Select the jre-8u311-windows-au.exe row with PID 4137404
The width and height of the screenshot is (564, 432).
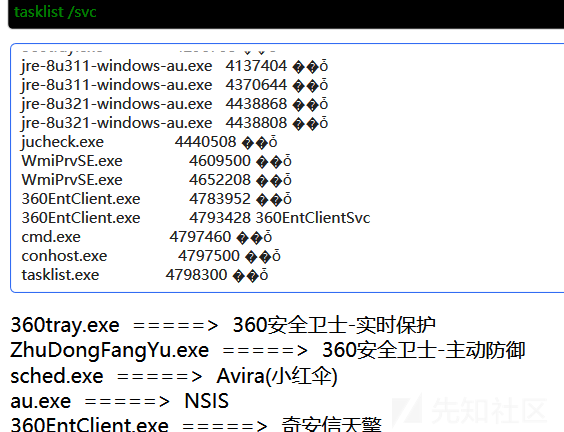(x=174, y=66)
